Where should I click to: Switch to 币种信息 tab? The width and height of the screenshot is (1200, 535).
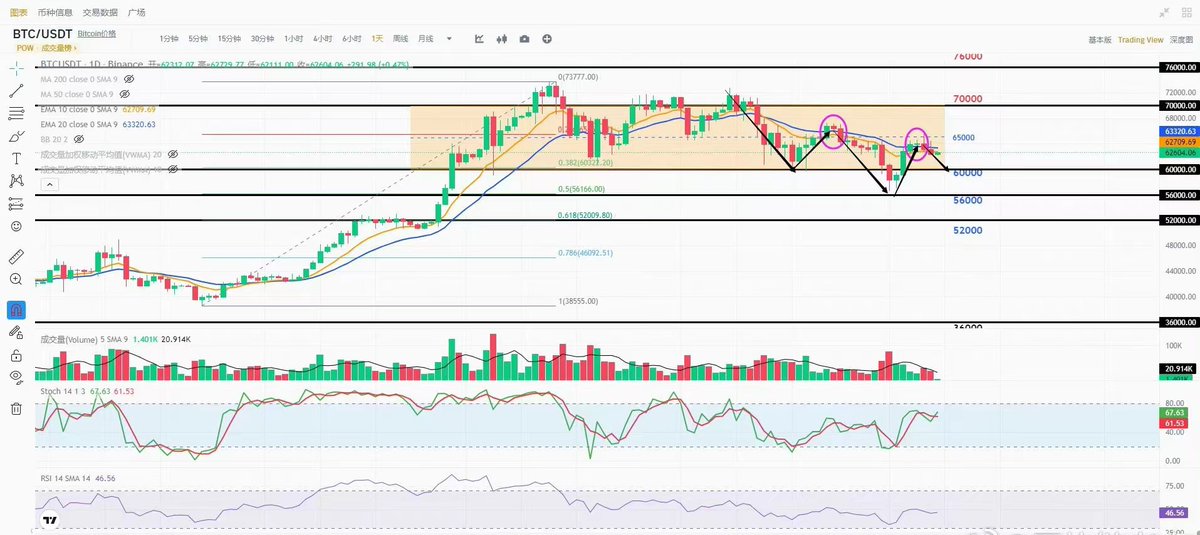(x=54, y=12)
